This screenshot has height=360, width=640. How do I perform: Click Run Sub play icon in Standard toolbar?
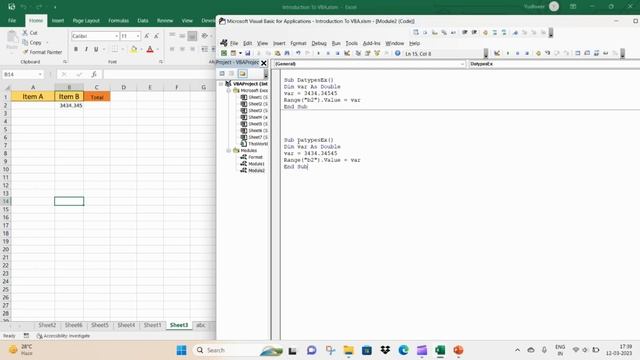[318, 53]
